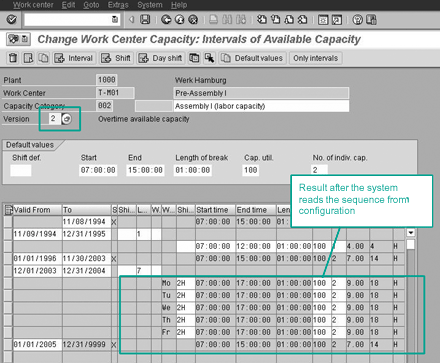440x363 pixels.
Task: Click the toolbar icon right of Delete
Action: click(x=28, y=58)
